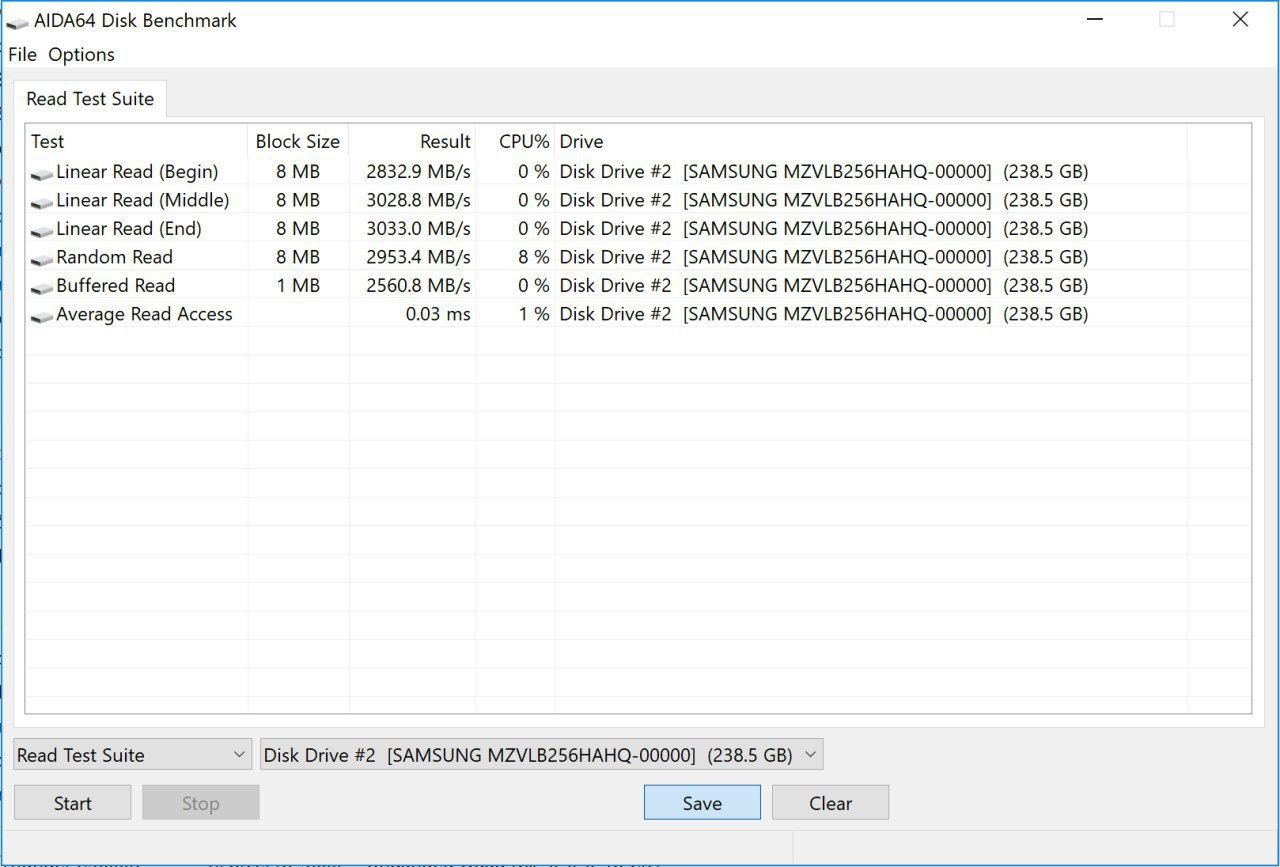Open the Options menu

81,54
